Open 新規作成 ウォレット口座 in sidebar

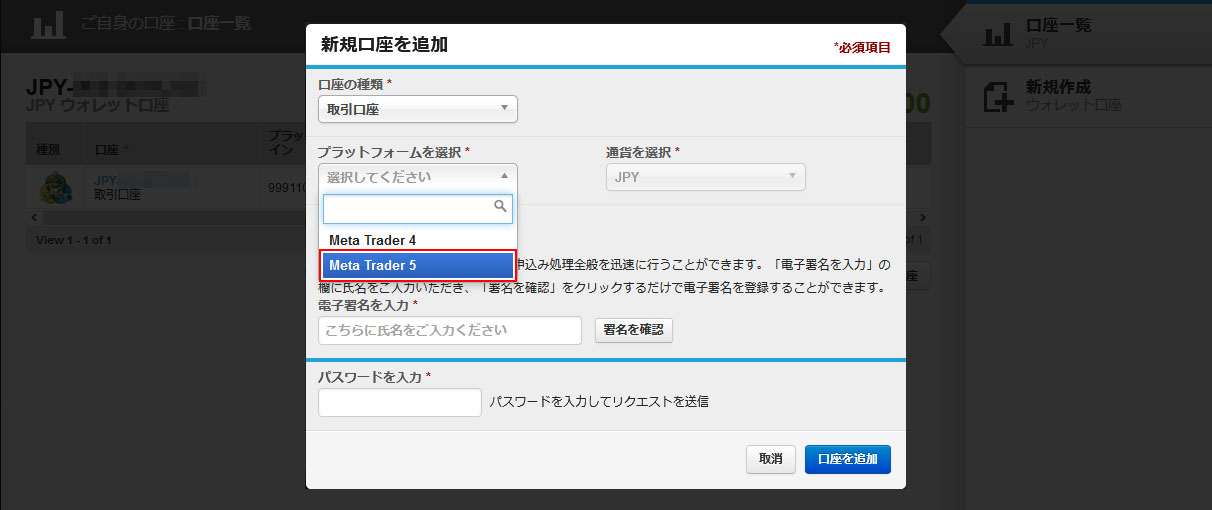coord(1090,96)
